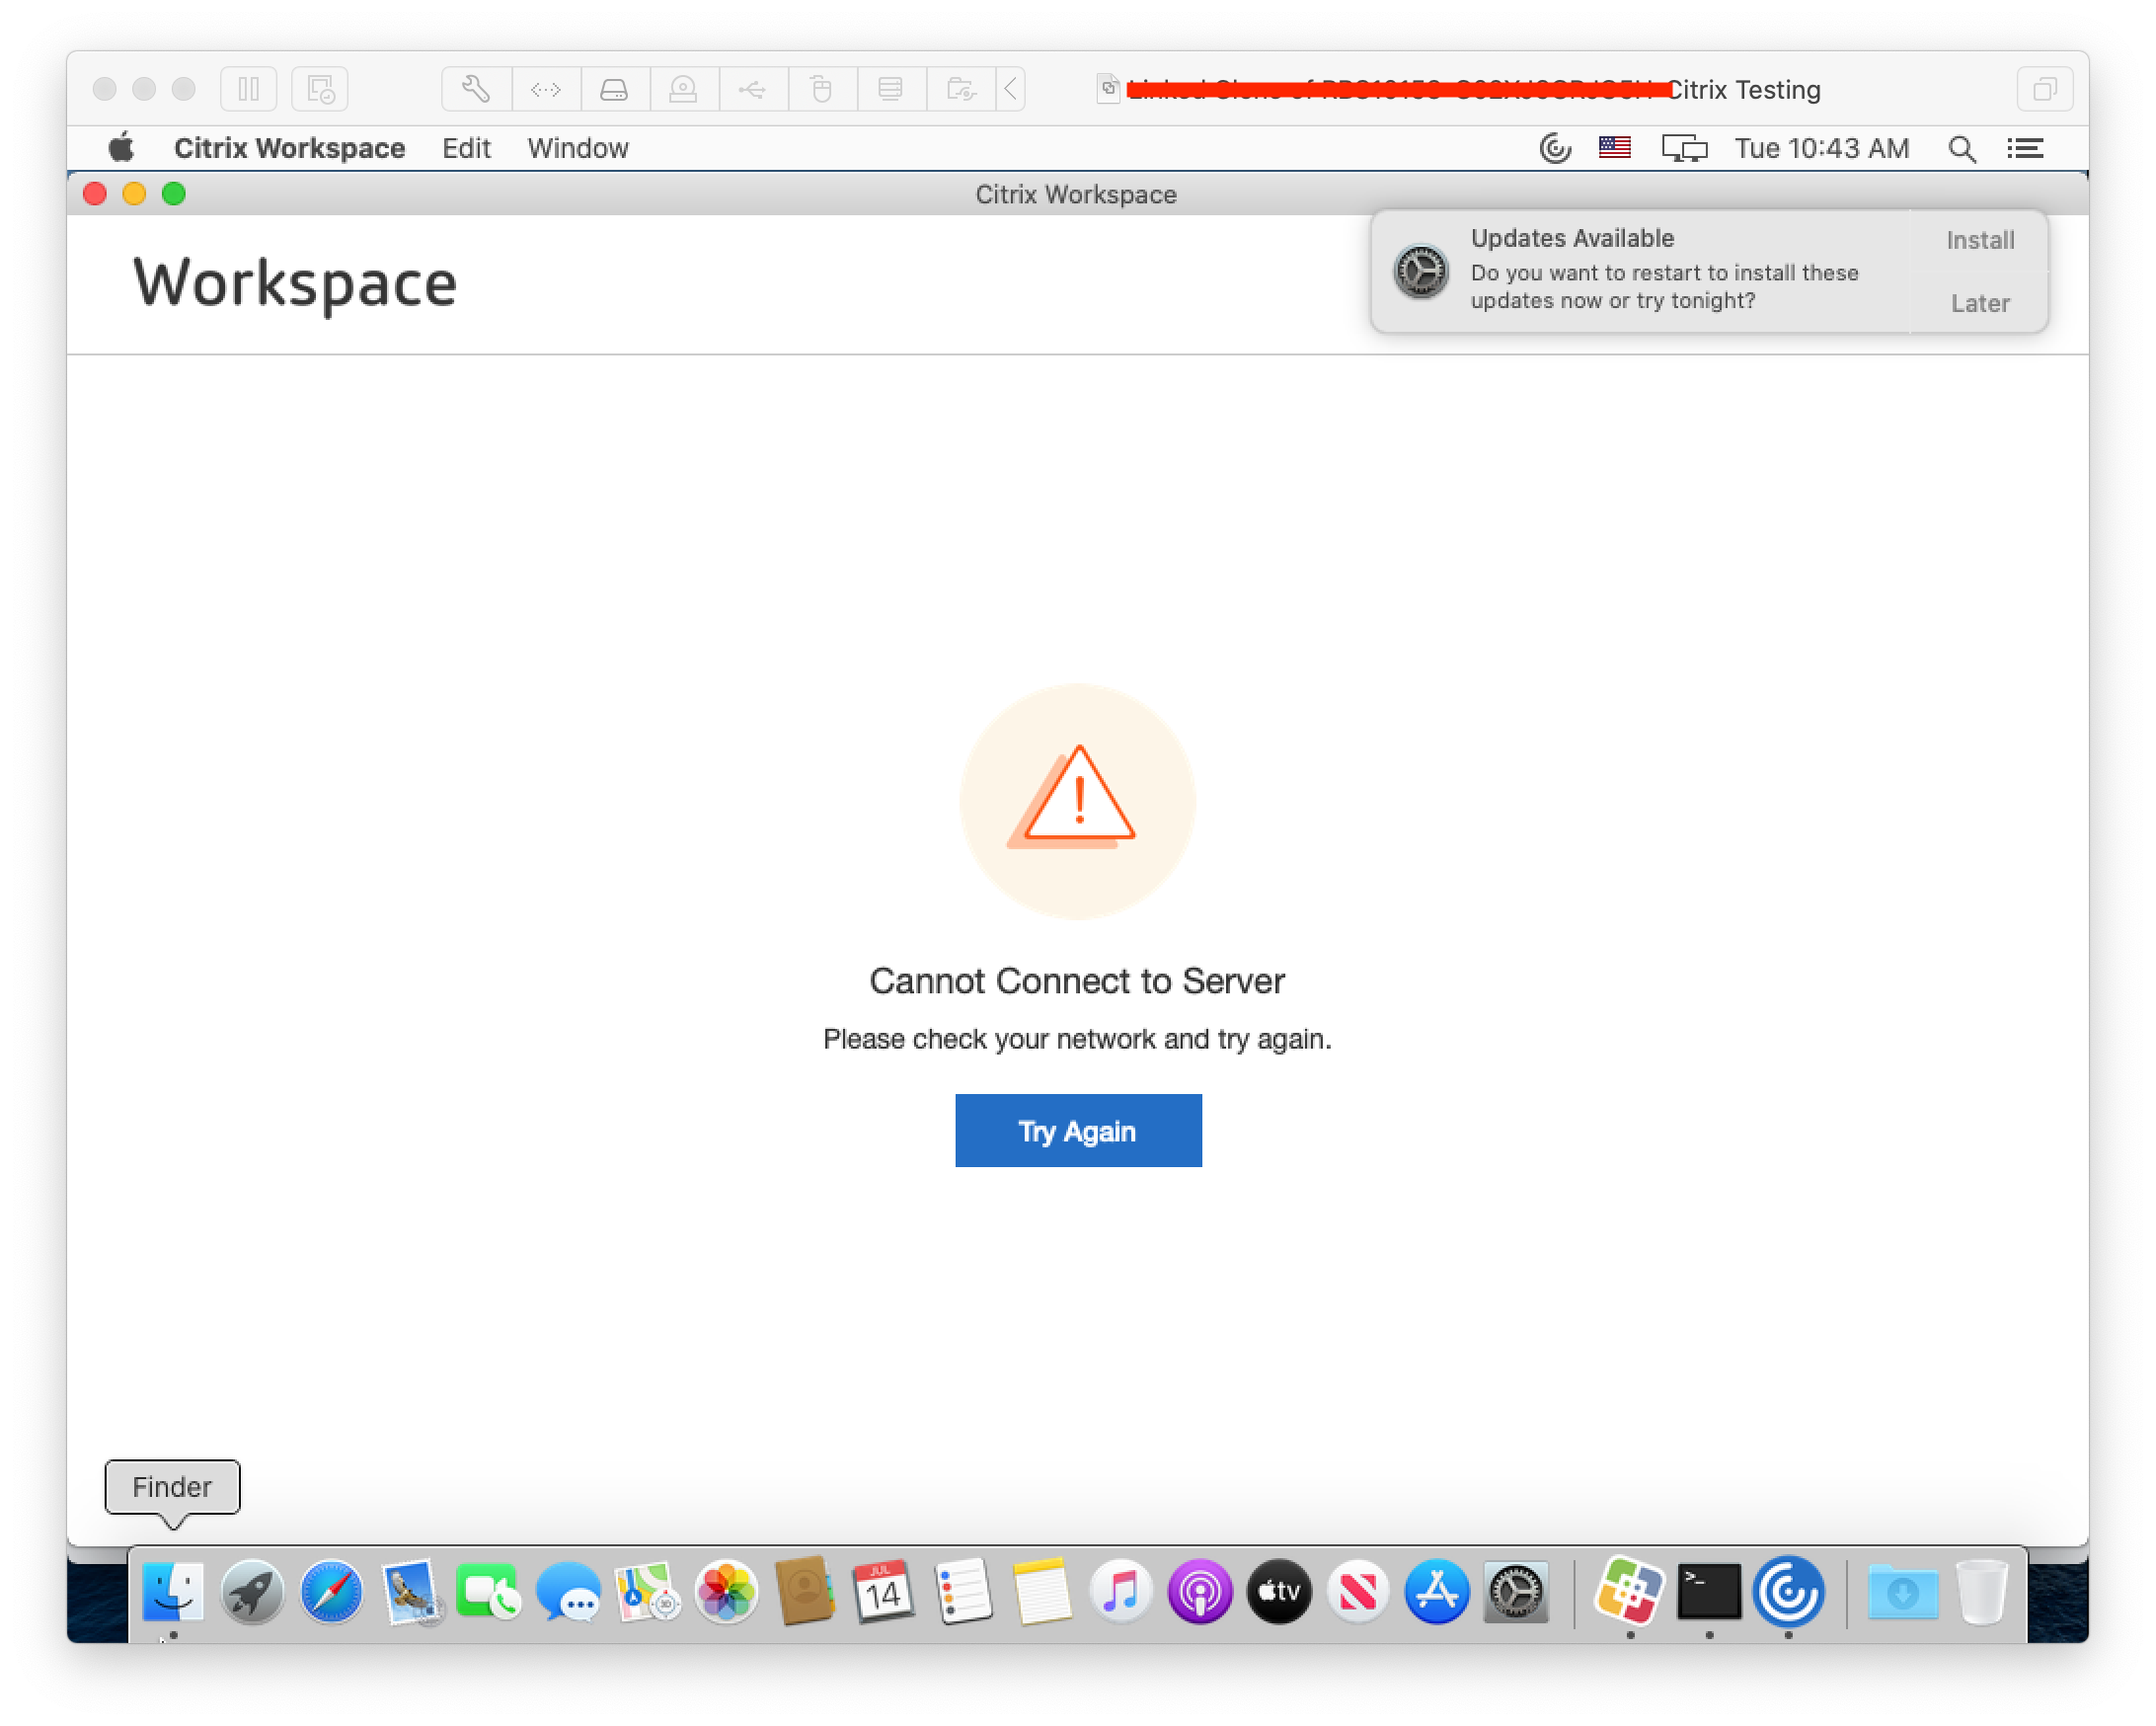Open Photos from the Dock
Screen dimensions: 2156x1726
726,1590
